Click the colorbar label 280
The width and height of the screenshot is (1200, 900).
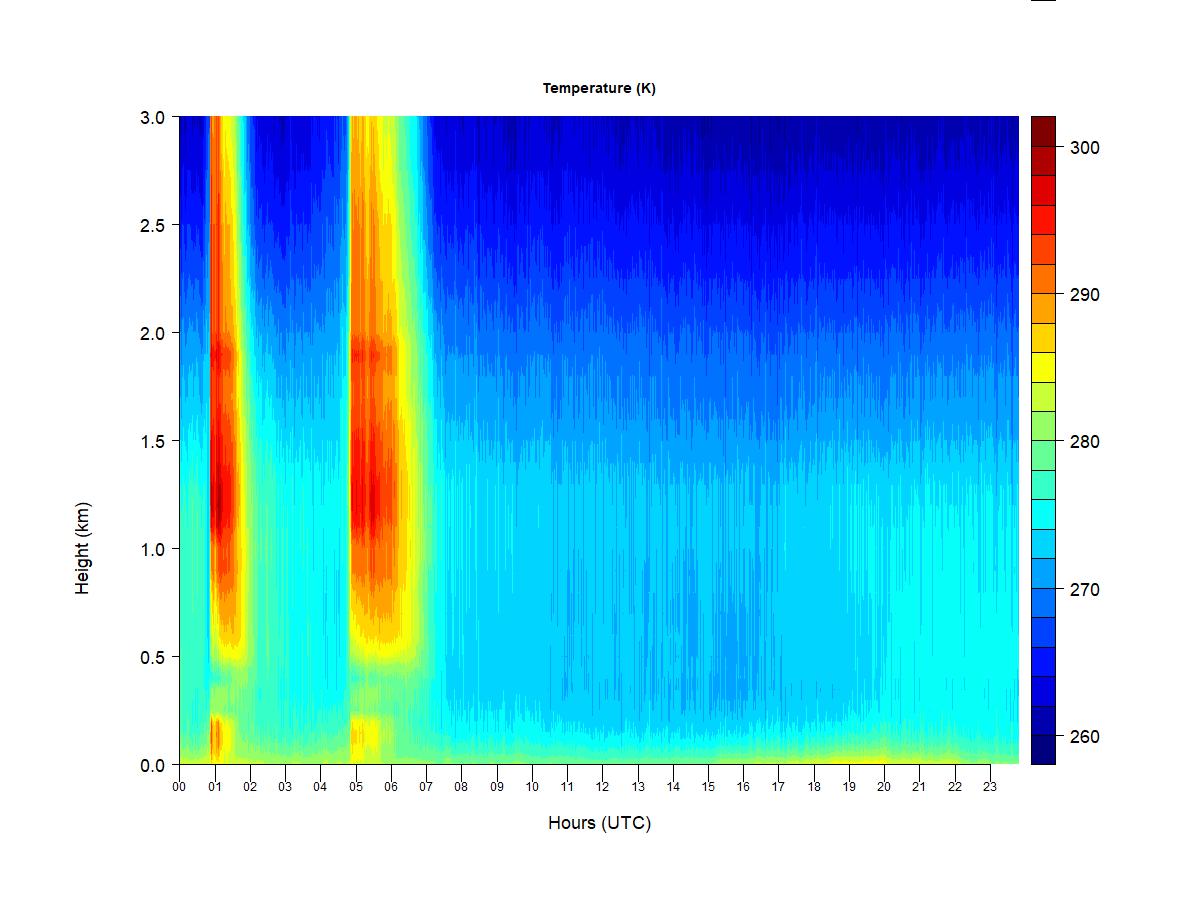point(1084,442)
